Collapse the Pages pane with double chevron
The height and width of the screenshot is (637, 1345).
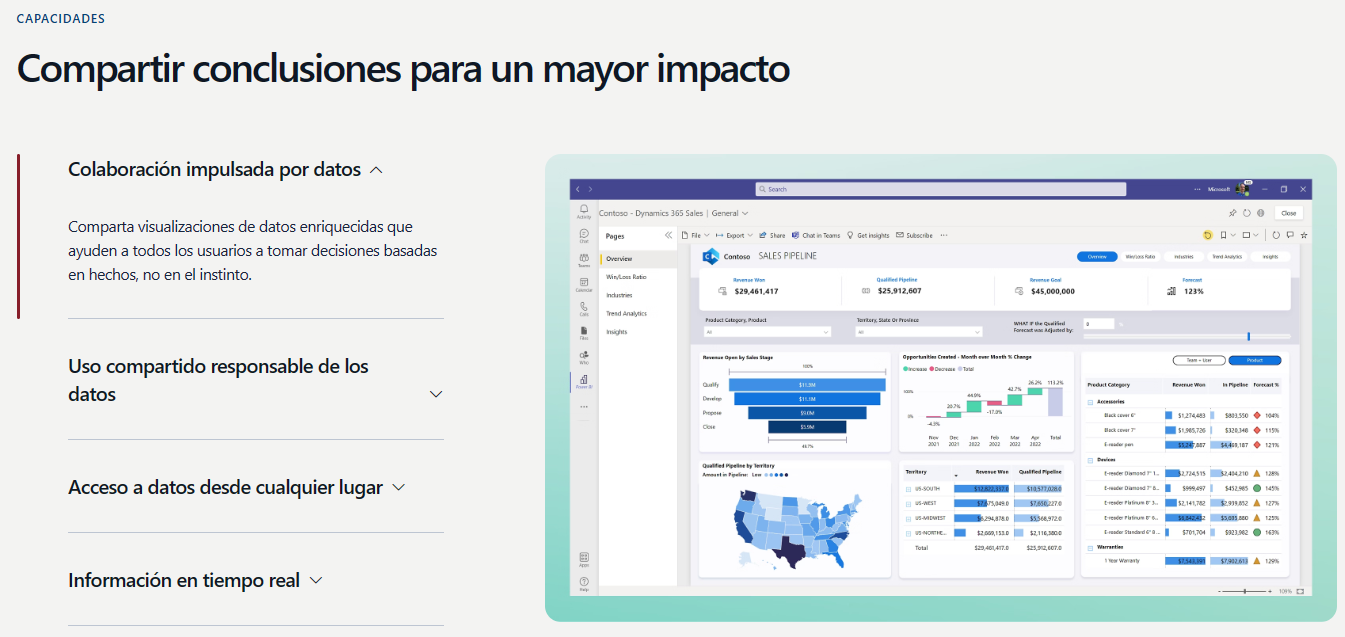(x=668, y=236)
